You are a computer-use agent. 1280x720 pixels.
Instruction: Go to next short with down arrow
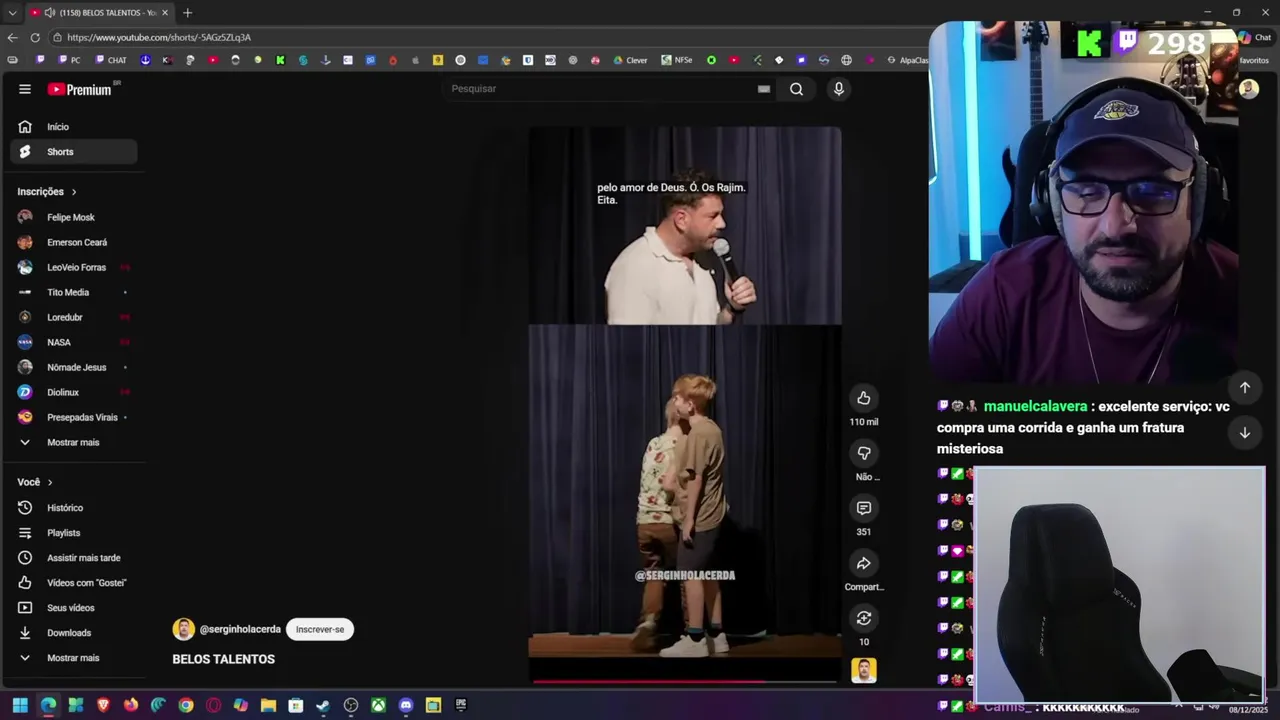coord(1245,433)
